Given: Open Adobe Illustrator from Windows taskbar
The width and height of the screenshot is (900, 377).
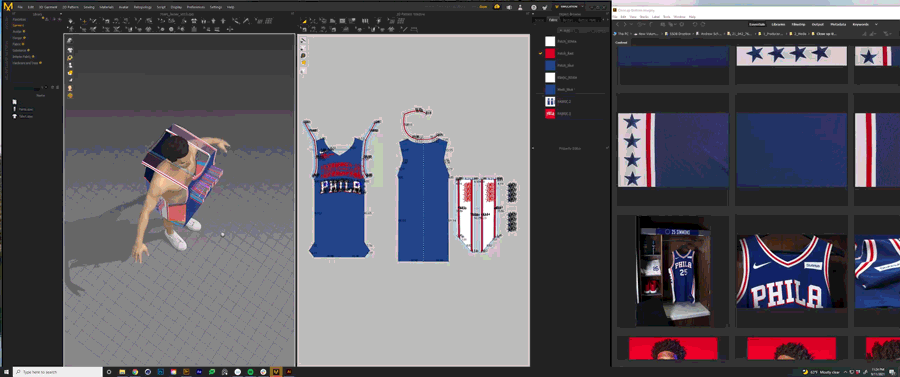Looking at the screenshot, I should [289, 372].
